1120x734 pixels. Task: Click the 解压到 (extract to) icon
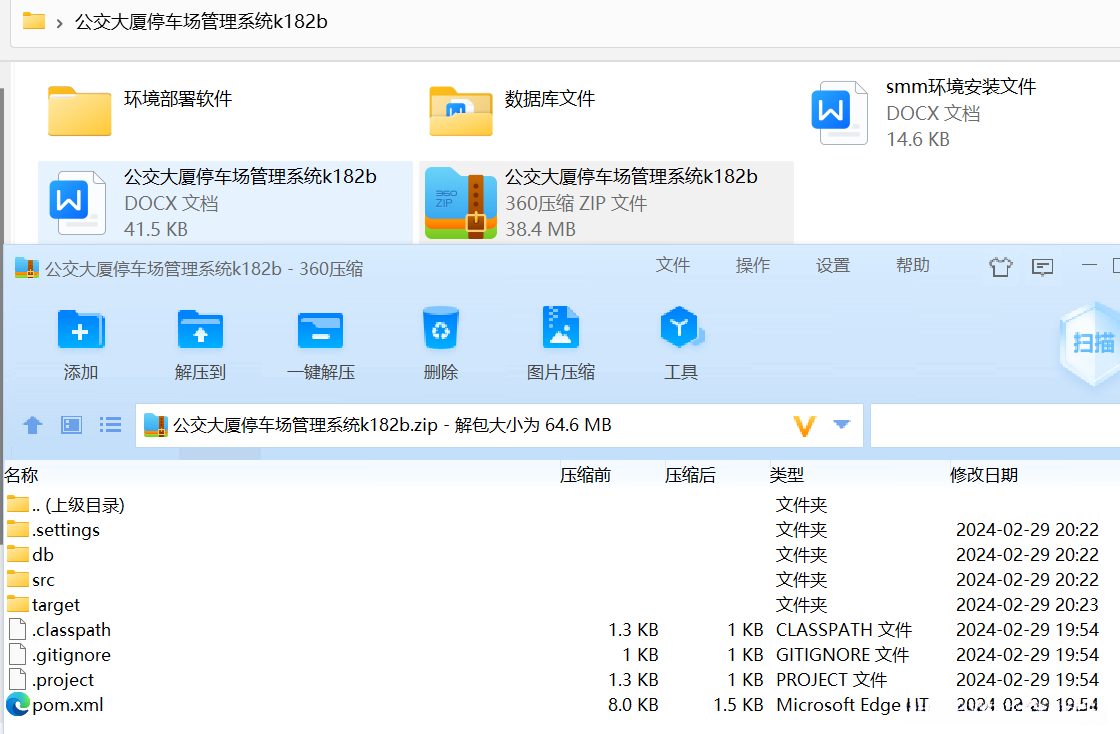pyautogui.click(x=200, y=330)
